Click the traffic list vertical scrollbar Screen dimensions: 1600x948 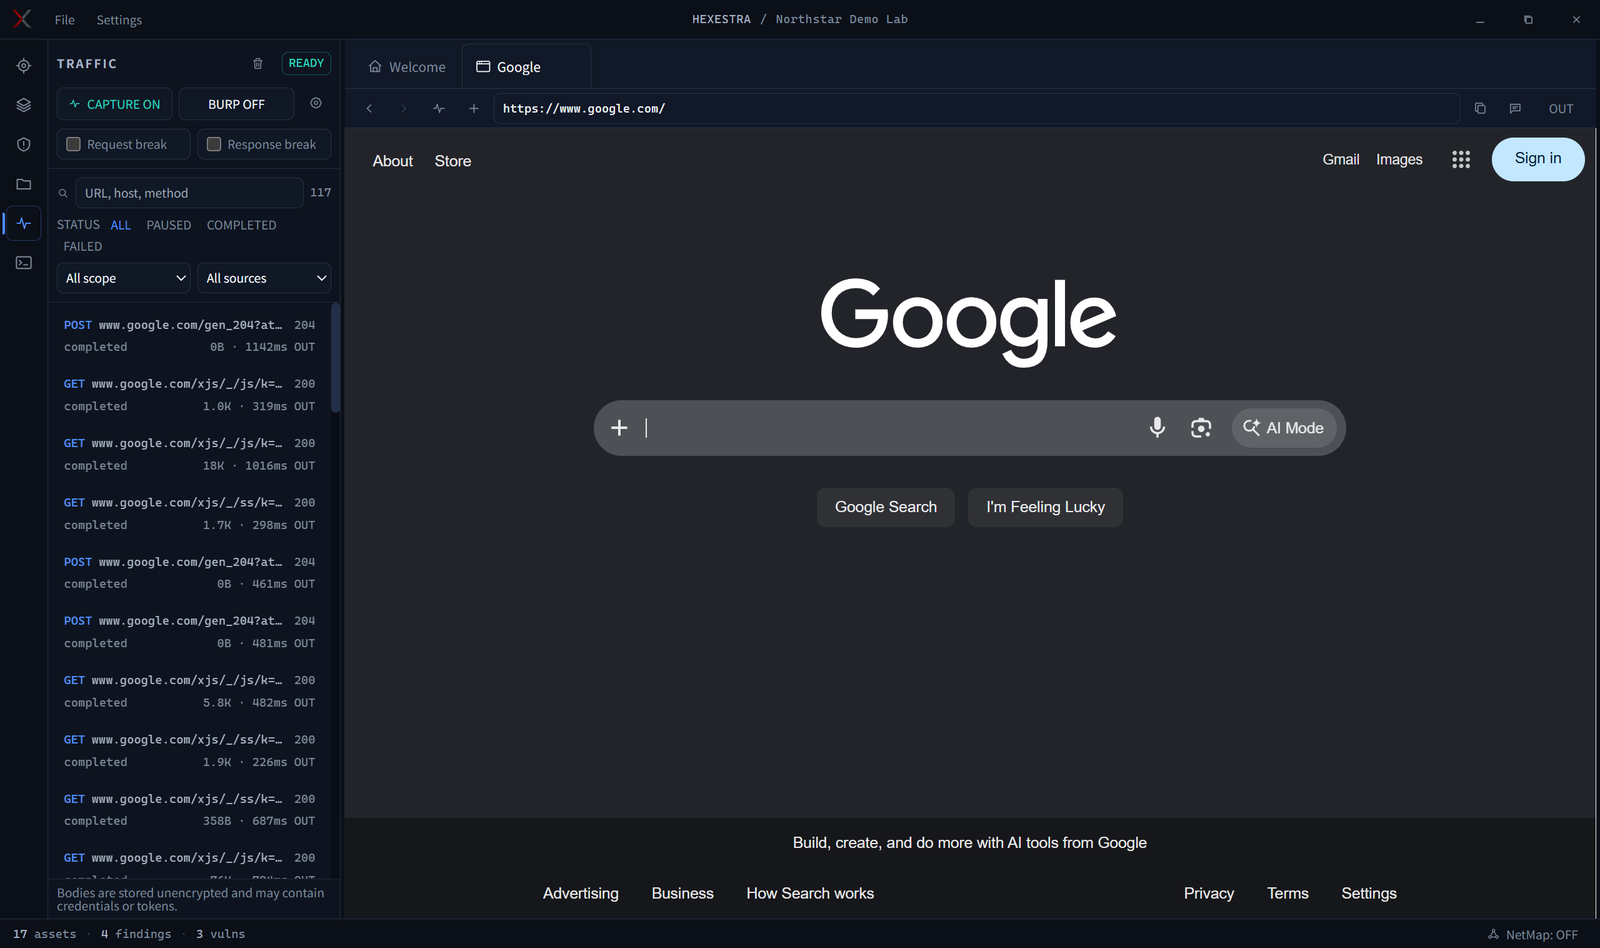[335, 358]
